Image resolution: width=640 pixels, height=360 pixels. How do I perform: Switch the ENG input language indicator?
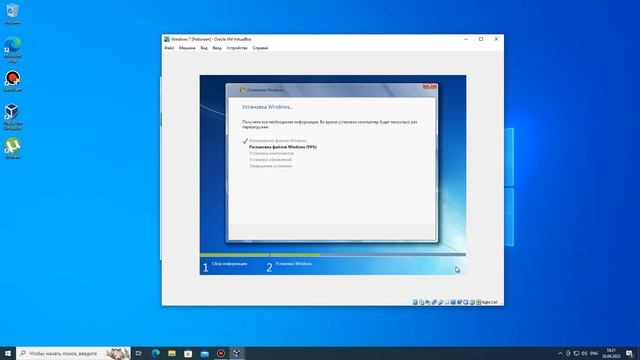594,353
